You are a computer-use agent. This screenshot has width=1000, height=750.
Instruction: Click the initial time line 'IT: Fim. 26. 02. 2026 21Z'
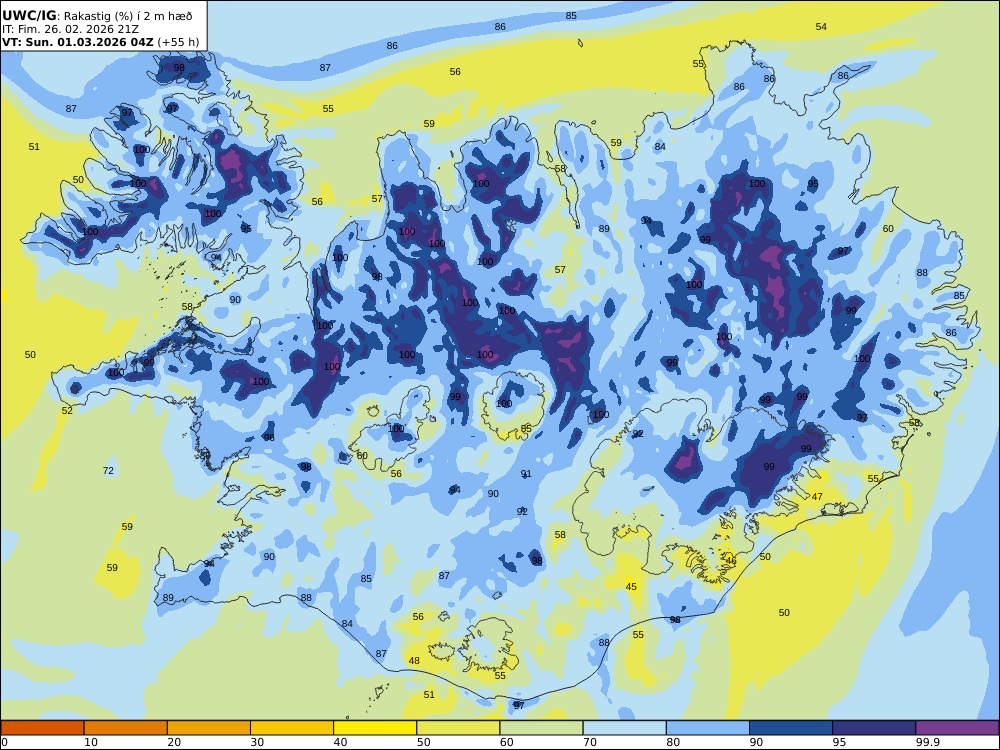click(x=70, y=29)
